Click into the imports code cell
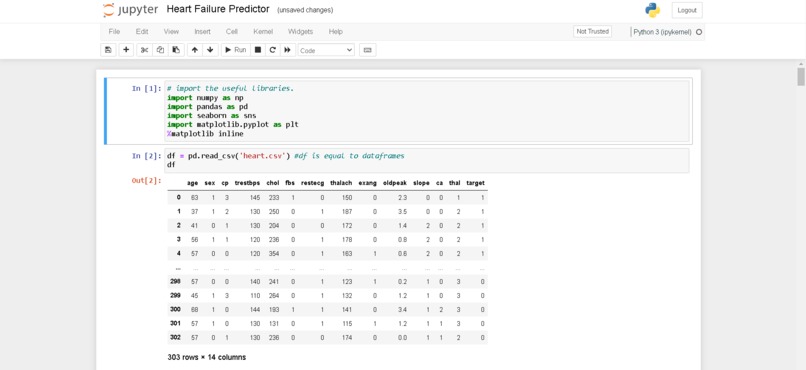This screenshot has height=370, width=806. (x=427, y=111)
